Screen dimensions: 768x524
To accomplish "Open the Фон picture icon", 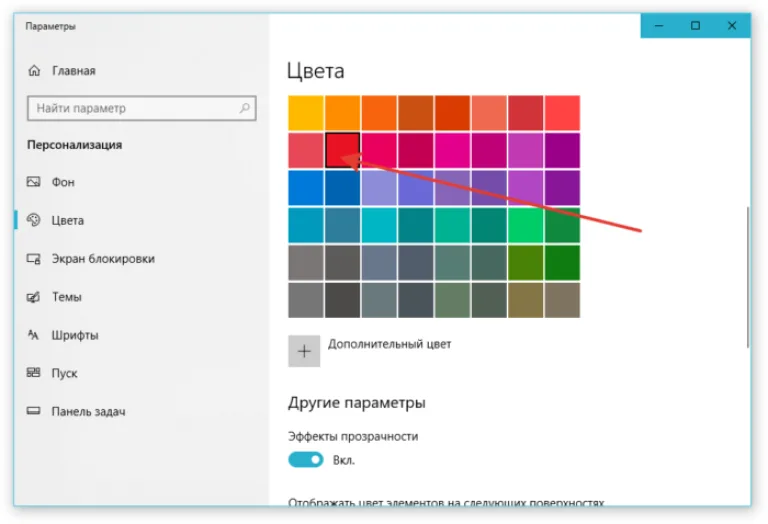I will [33, 182].
